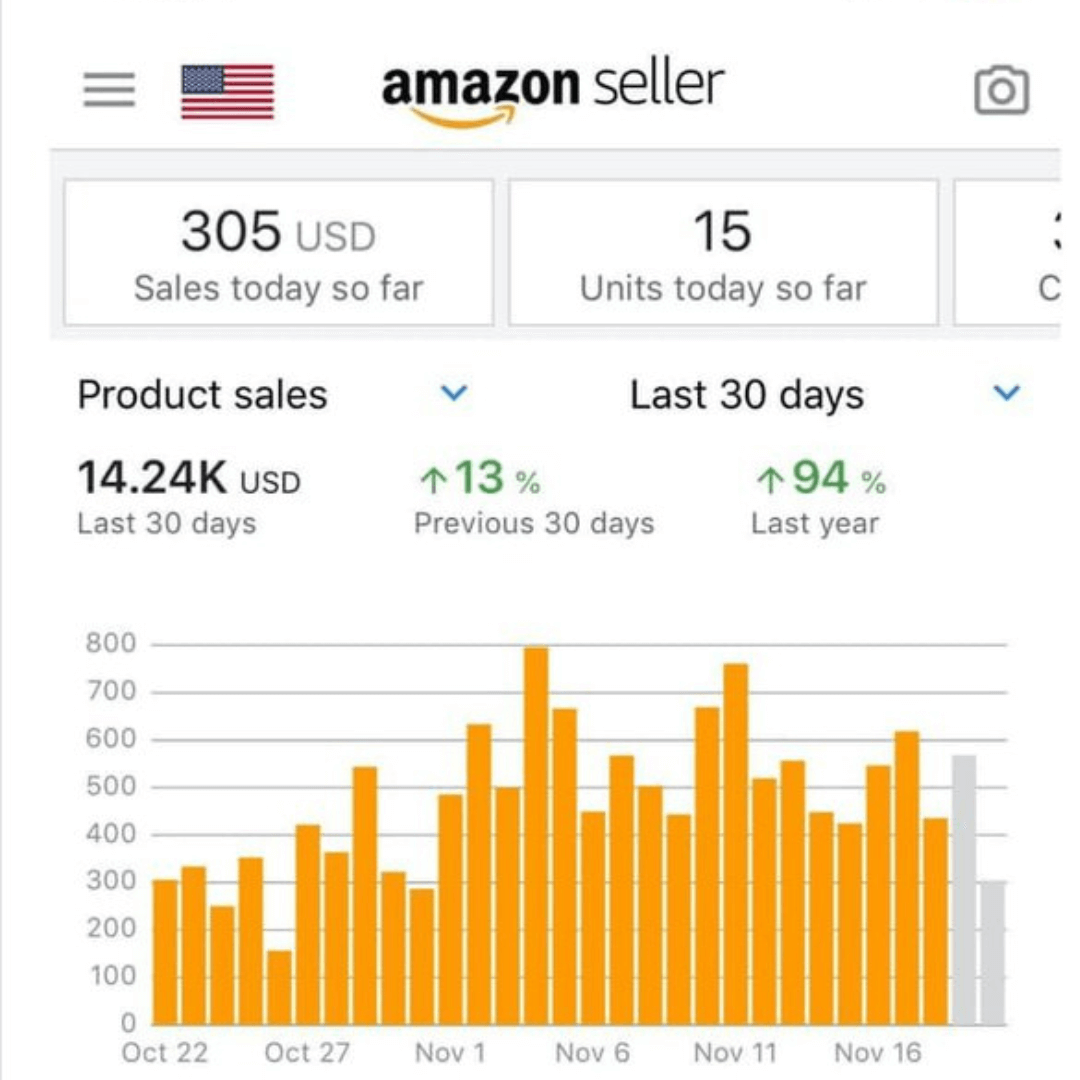Tap the US flag marketplace icon
1080x1080 pixels.
coord(227,91)
